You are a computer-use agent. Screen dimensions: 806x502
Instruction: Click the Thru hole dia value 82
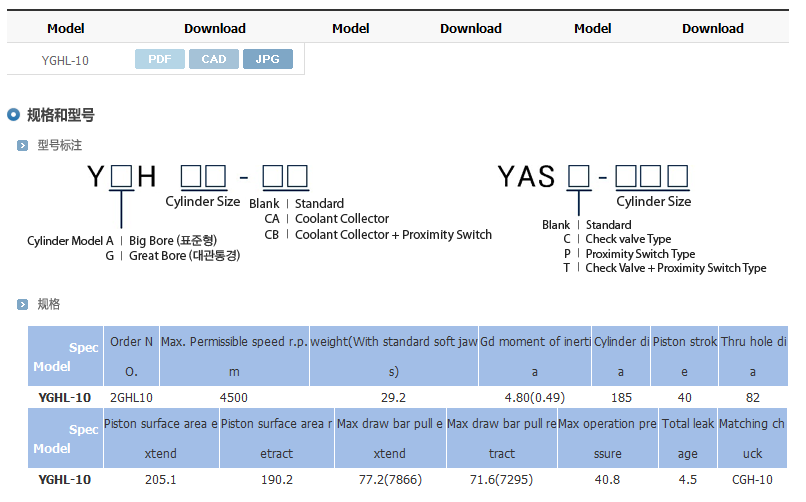(753, 397)
